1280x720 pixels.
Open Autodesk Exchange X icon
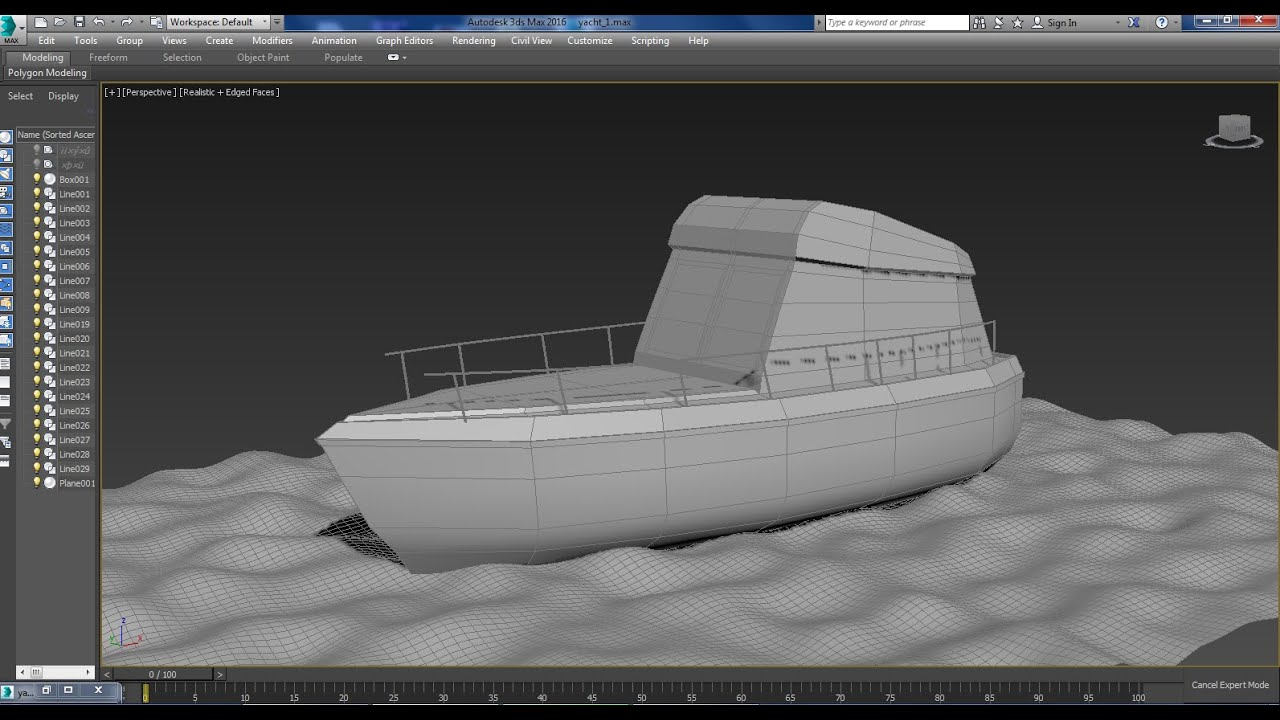(x=1133, y=22)
